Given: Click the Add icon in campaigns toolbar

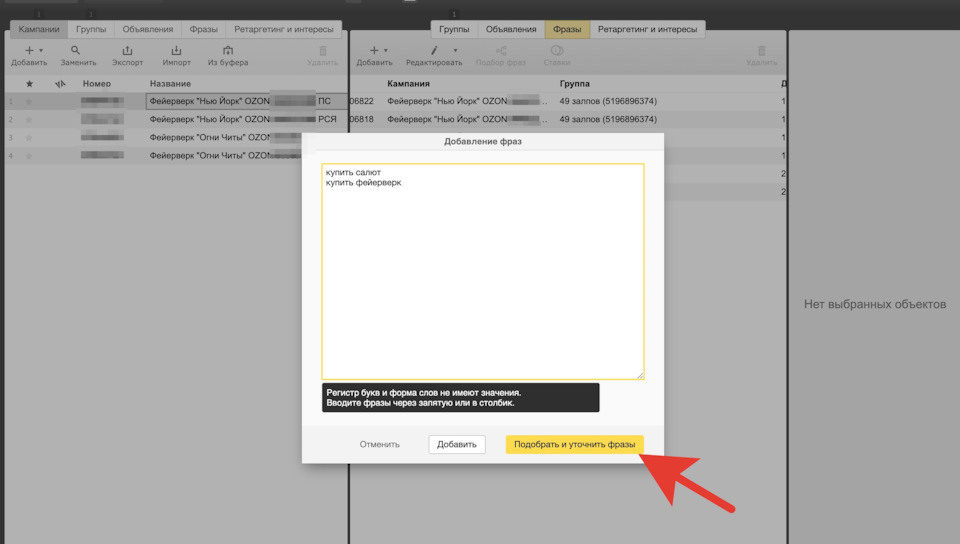Looking at the screenshot, I should coord(29,50).
